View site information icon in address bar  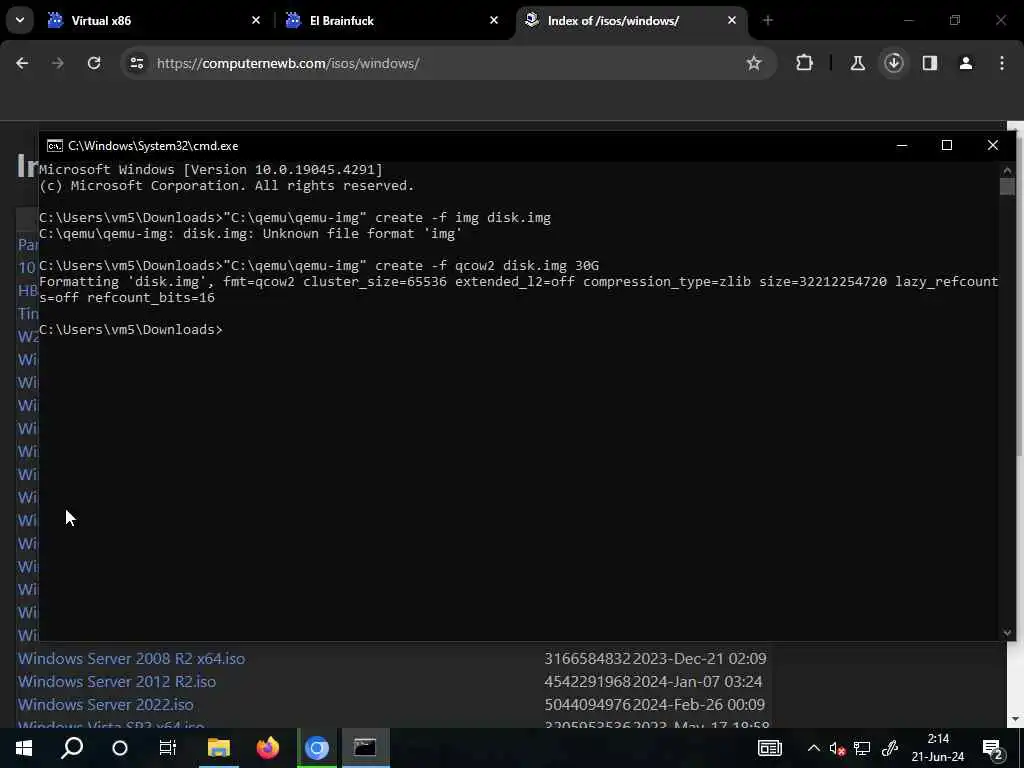click(x=136, y=63)
